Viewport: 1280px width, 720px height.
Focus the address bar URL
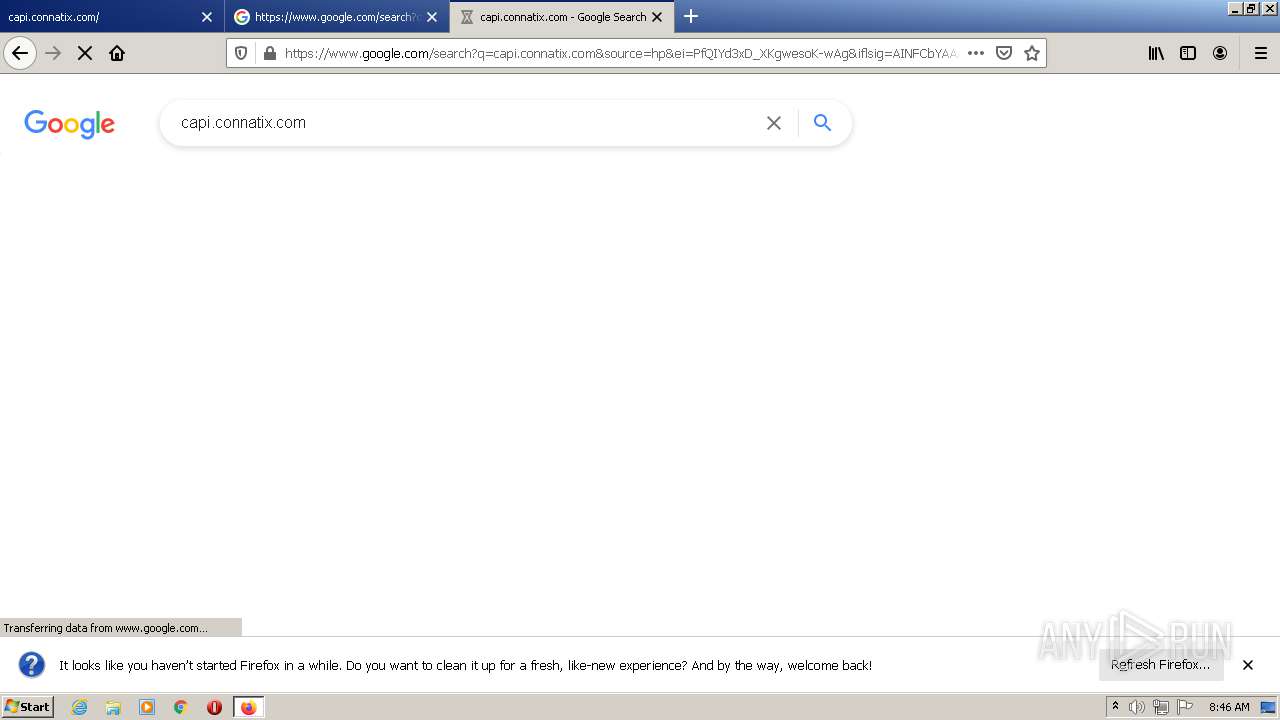(x=620, y=53)
